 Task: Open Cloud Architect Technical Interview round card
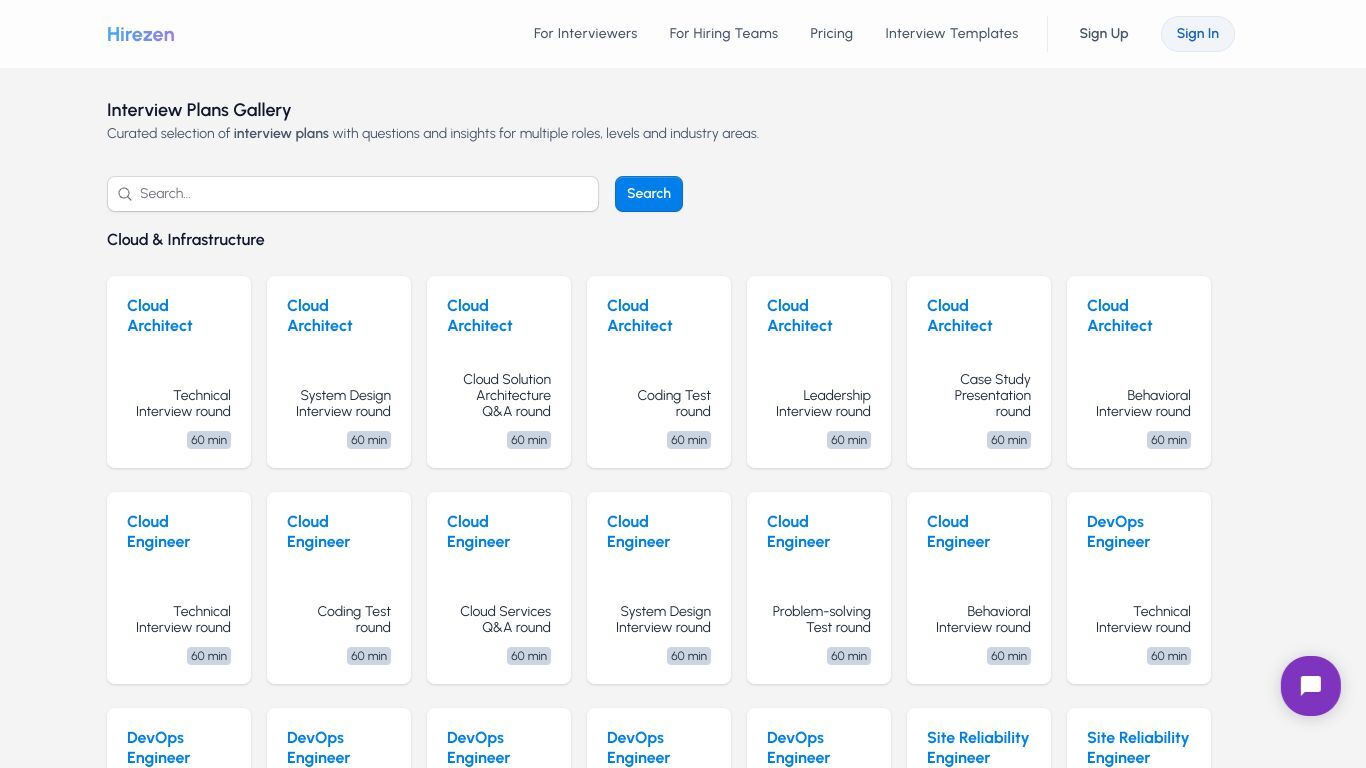tap(179, 372)
